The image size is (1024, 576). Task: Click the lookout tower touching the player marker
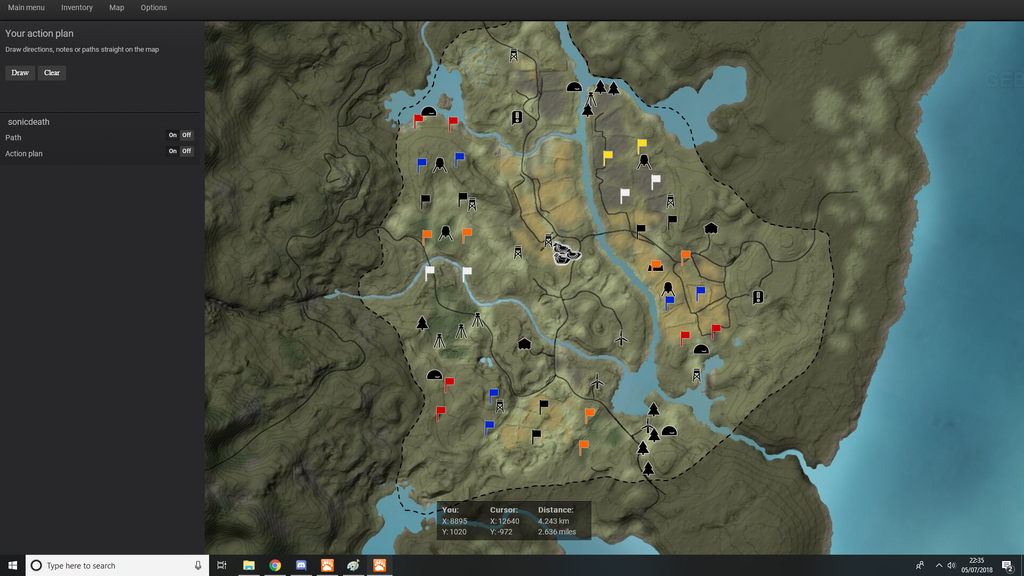(549, 240)
